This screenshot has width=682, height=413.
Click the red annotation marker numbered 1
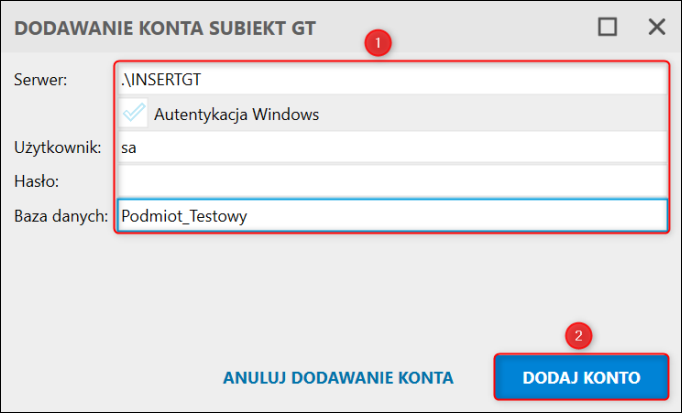(x=378, y=43)
